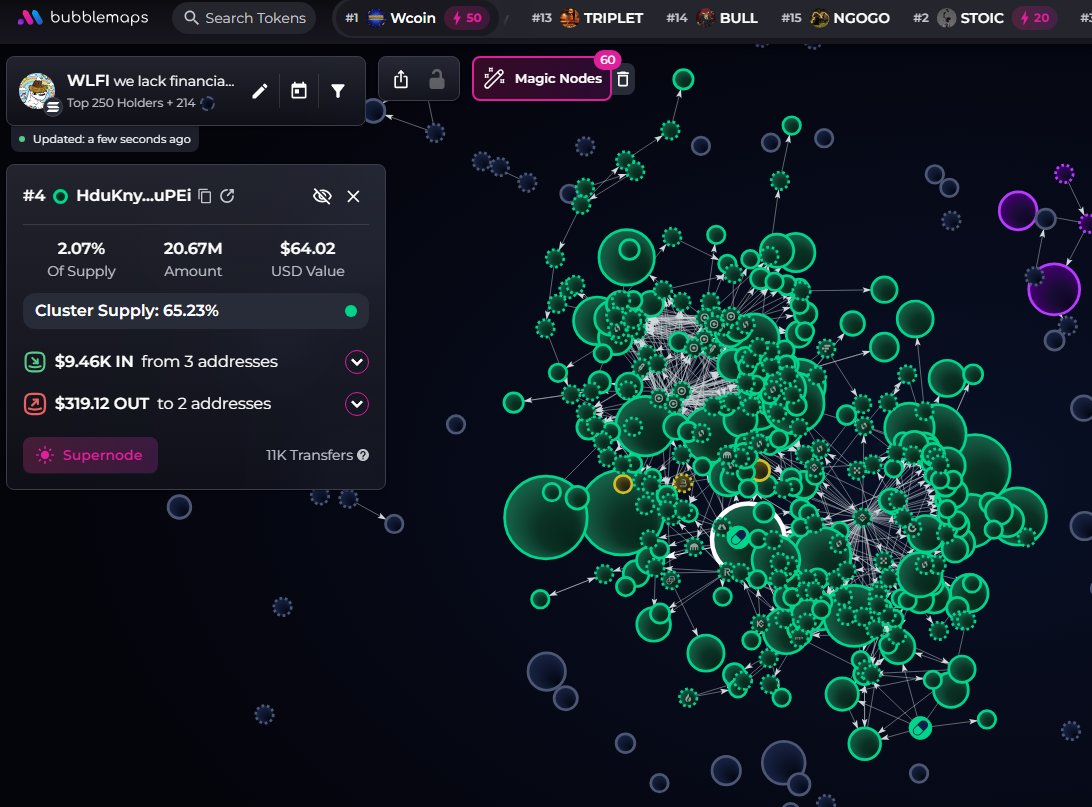Copy the HduKny...uPEi address with copy icon
Screen dimensions: 1092x807
point(203,196)
